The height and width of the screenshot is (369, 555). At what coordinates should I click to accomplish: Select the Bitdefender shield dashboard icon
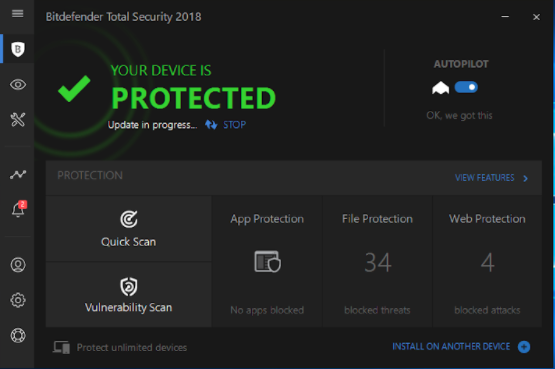click(x=18, y=49)
